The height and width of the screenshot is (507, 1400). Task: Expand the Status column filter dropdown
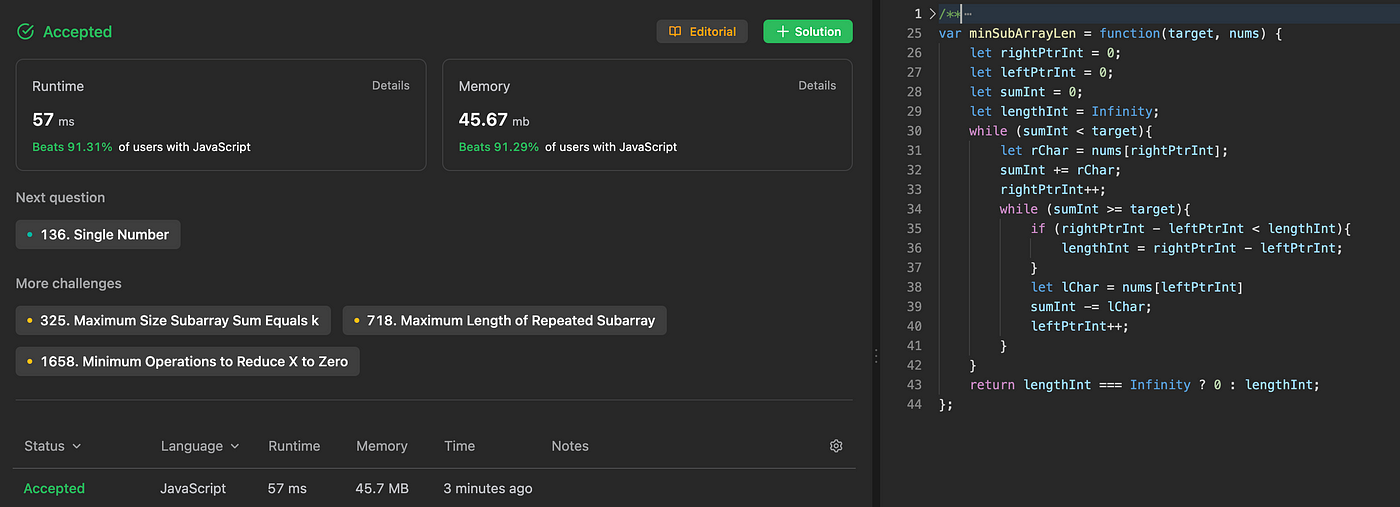click(x=52, y=446)
